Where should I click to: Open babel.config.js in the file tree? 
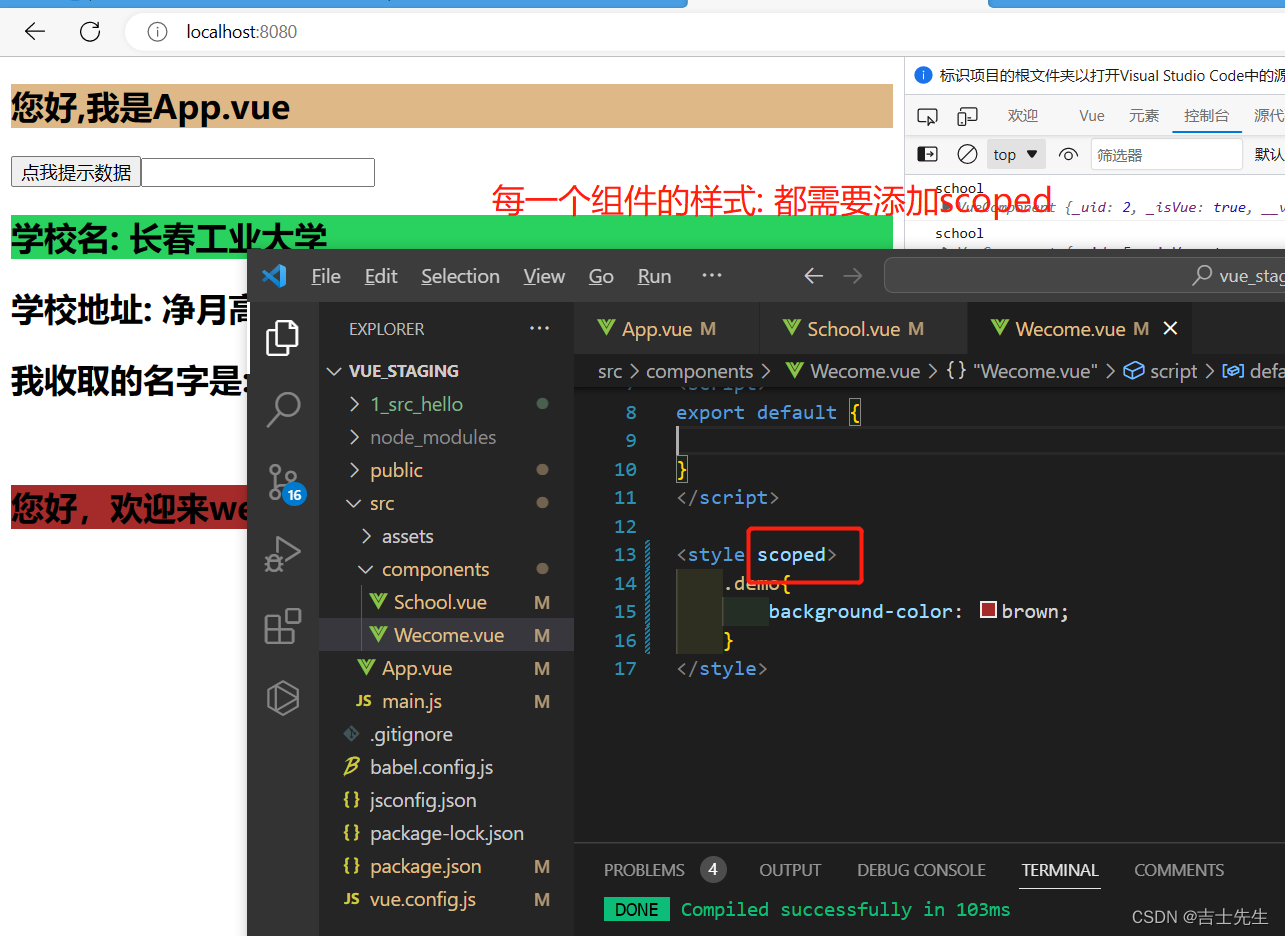(x=447, y=767)
